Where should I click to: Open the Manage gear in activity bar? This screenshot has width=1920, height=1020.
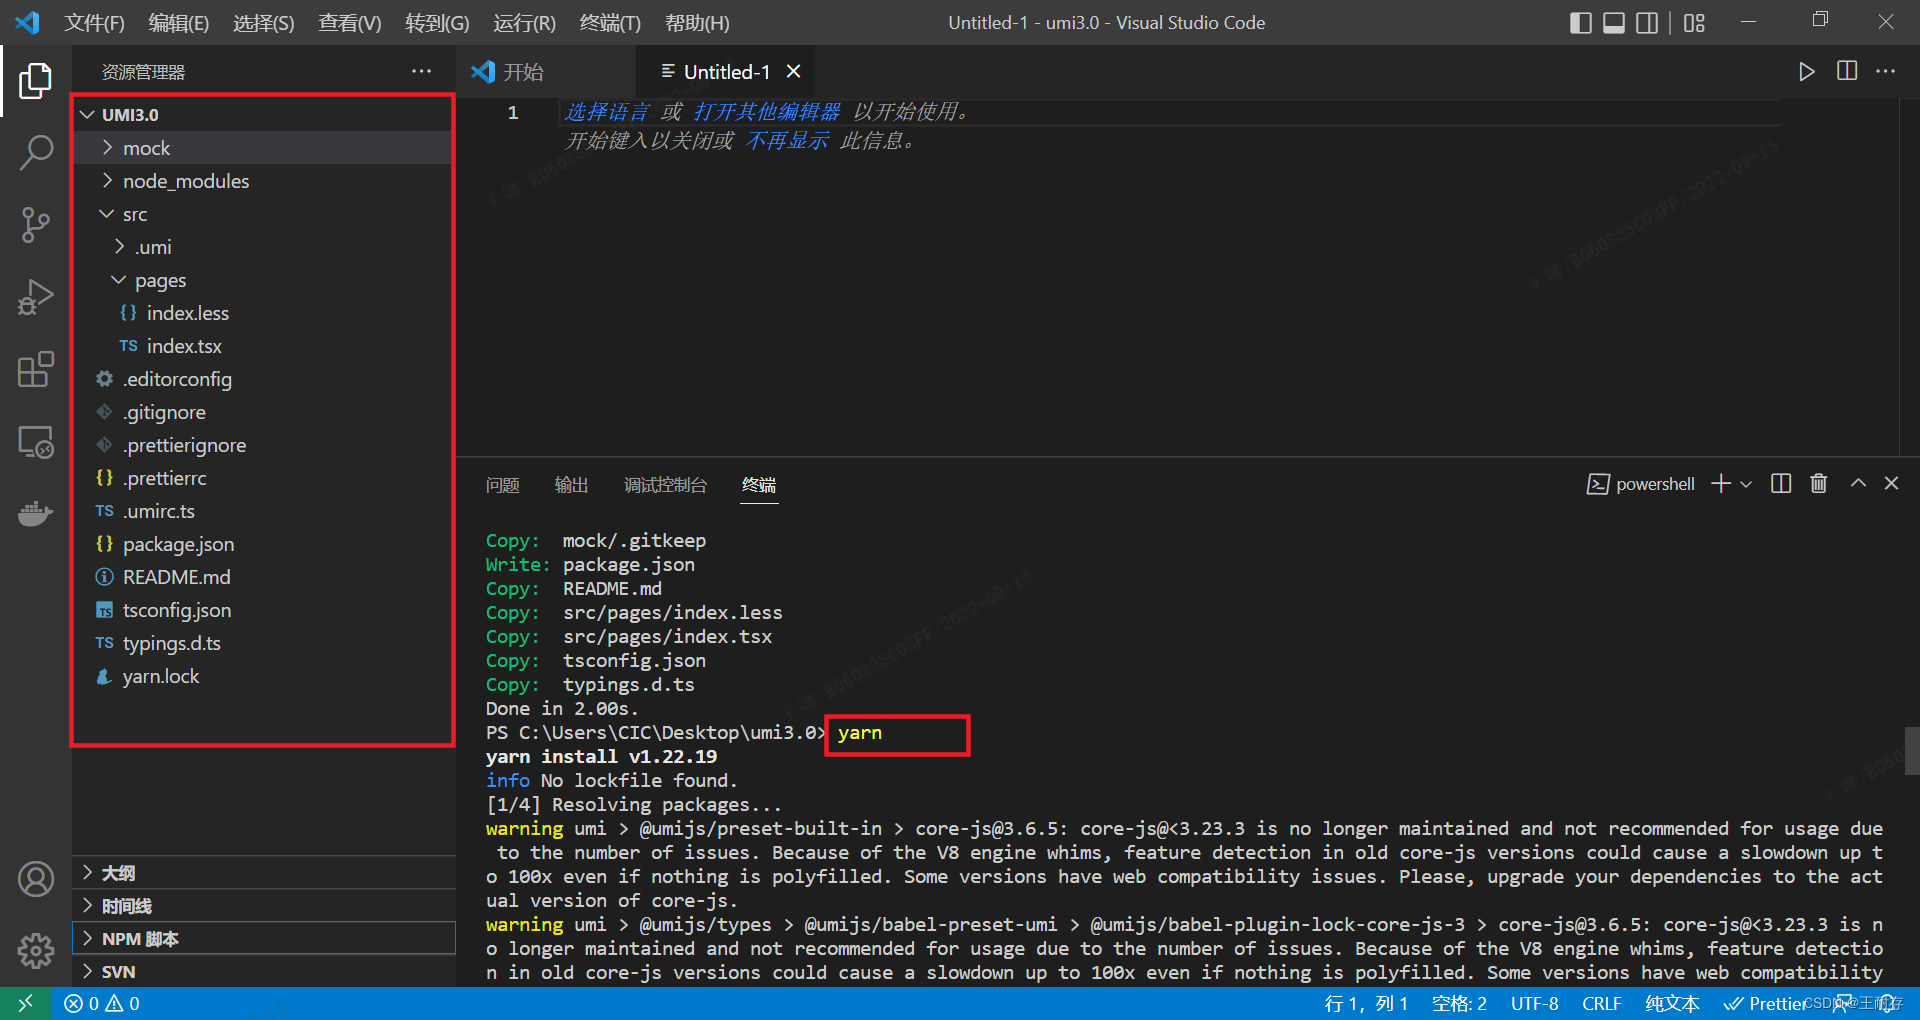click(36, 951)
